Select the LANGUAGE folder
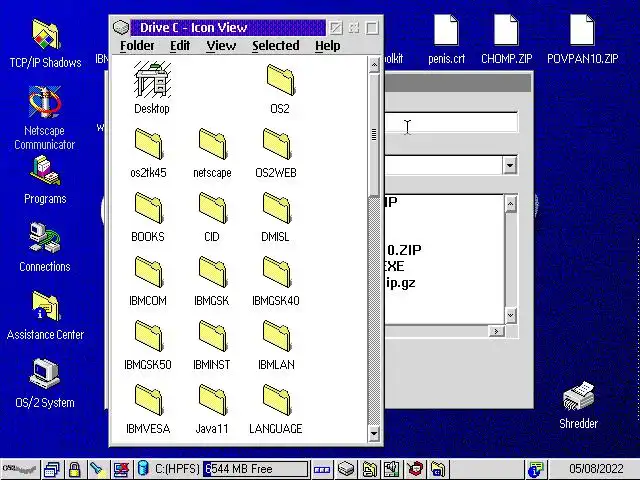The height and width of the screenshot is (480, 640). 276,400
